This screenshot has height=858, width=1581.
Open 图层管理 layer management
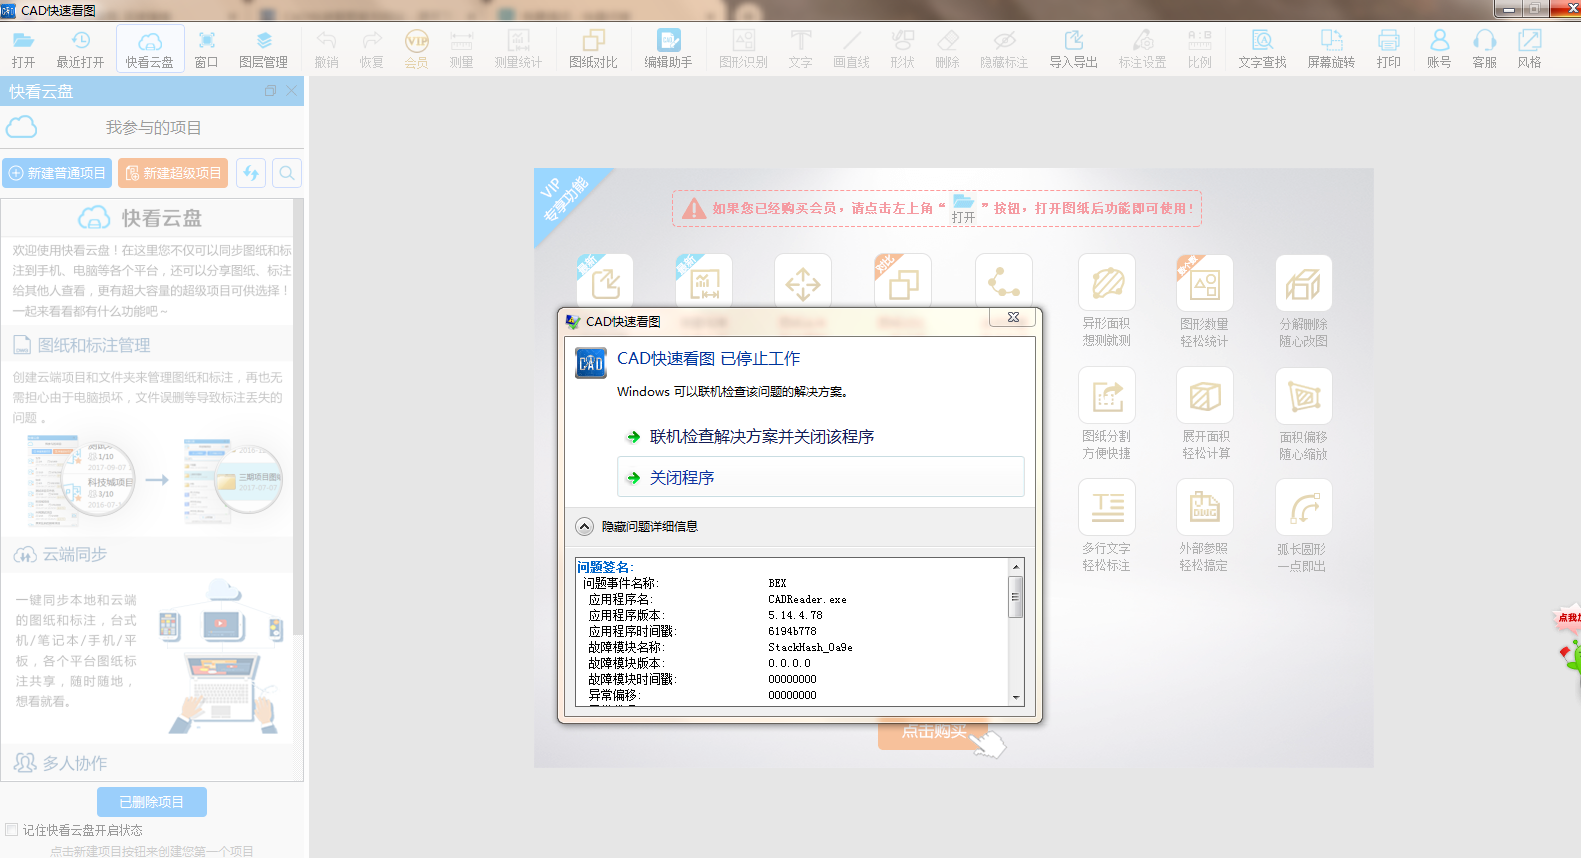pyautogui.click(x=263, y=49)
